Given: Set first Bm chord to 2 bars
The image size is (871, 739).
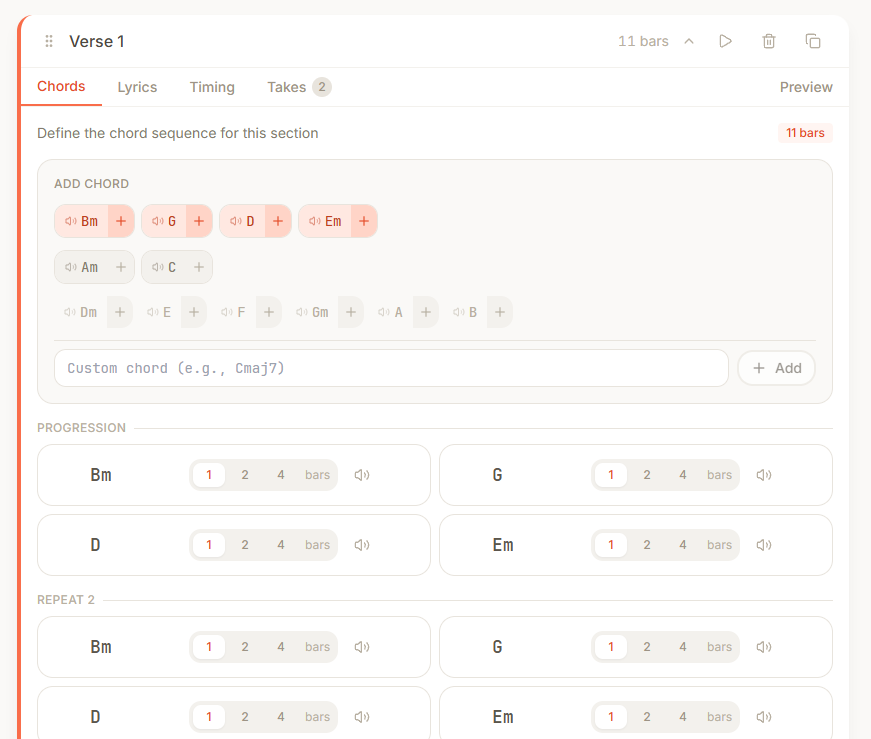Looking at the screenshot, I should click(245, 475).
